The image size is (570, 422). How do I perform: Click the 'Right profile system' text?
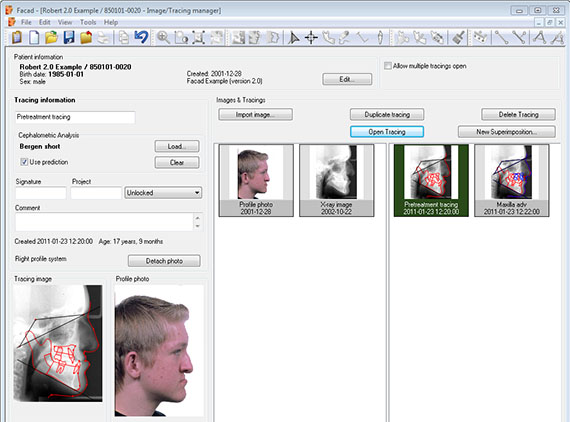click(x=41, y=259)
